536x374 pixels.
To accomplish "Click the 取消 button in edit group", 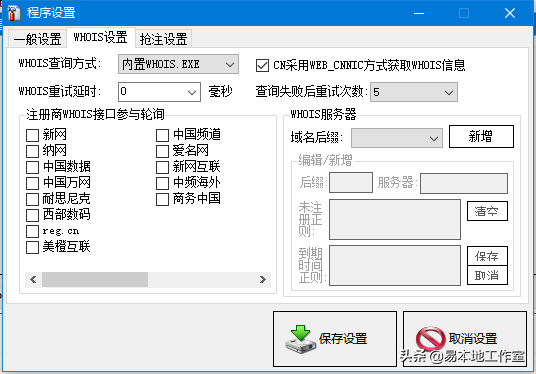I will point(487,275).
